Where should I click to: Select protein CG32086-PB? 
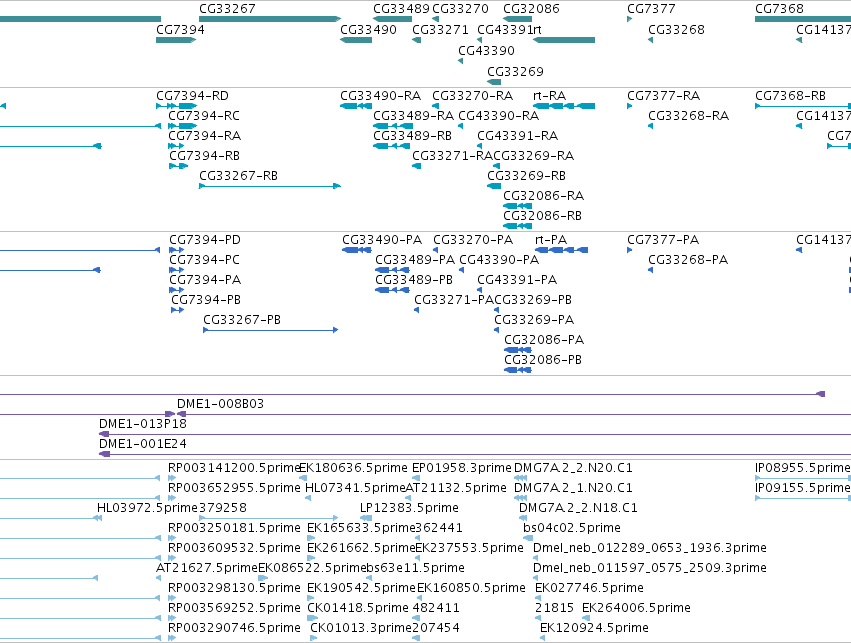[543, 361]
